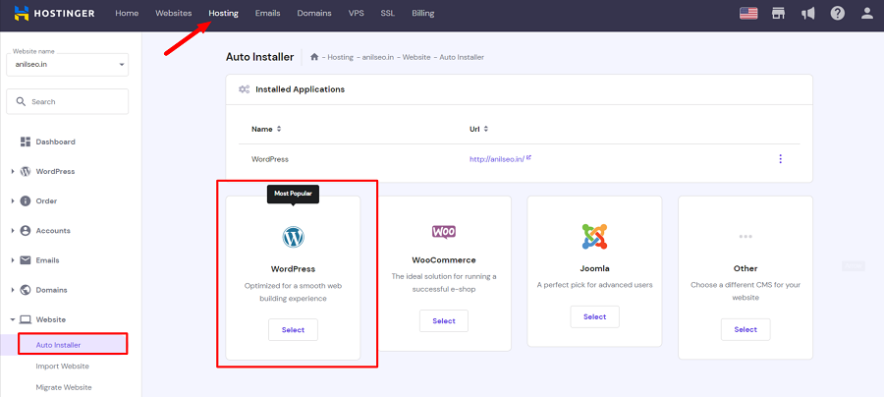The height and width of the screenshot is (397, 884).
Task: Expand the Accounts sidebar section
Action: coord(12,231)
